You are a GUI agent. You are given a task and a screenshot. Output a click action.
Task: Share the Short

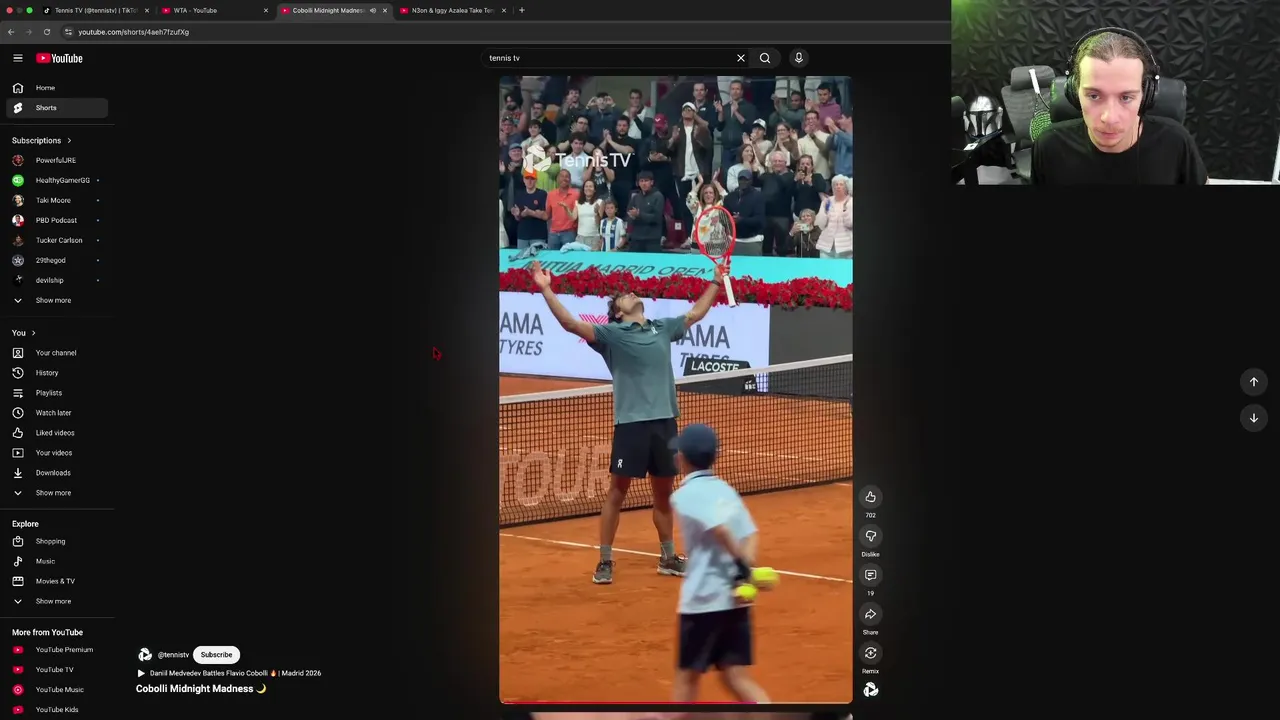click(x=870, y=614)
